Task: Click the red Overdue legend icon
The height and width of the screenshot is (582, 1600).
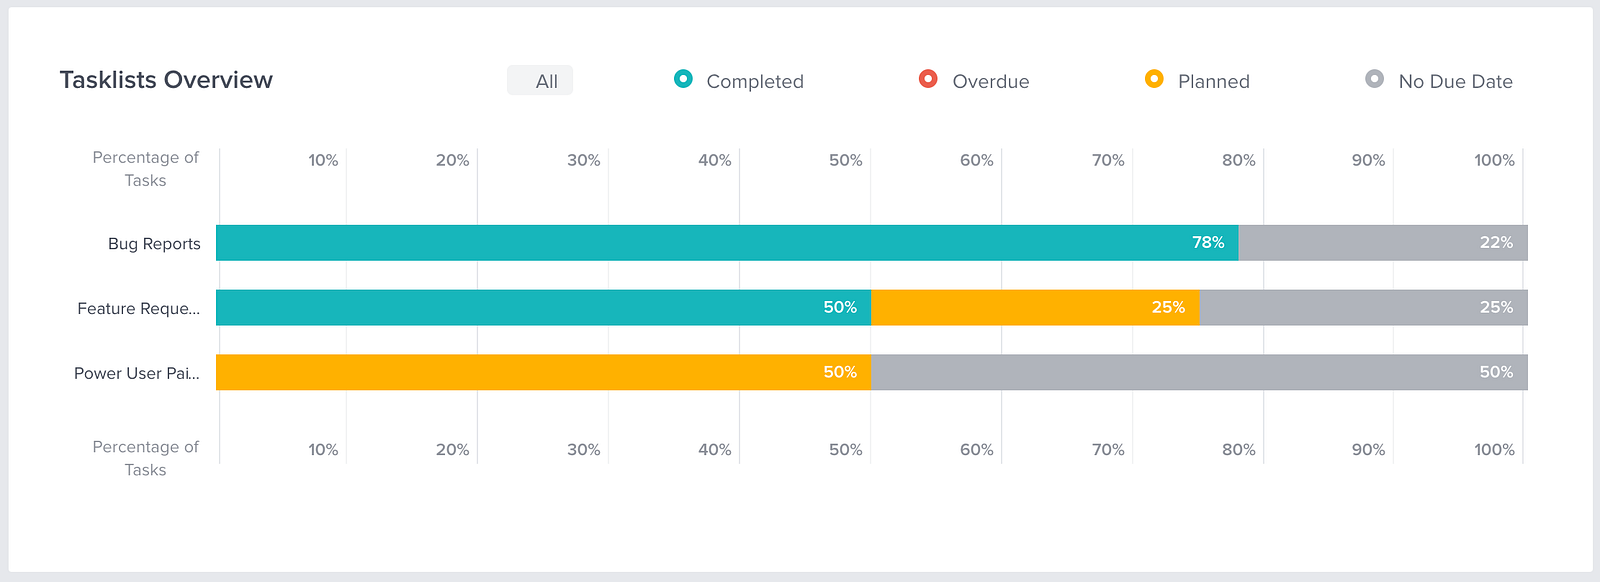Action: pos(928,79)
